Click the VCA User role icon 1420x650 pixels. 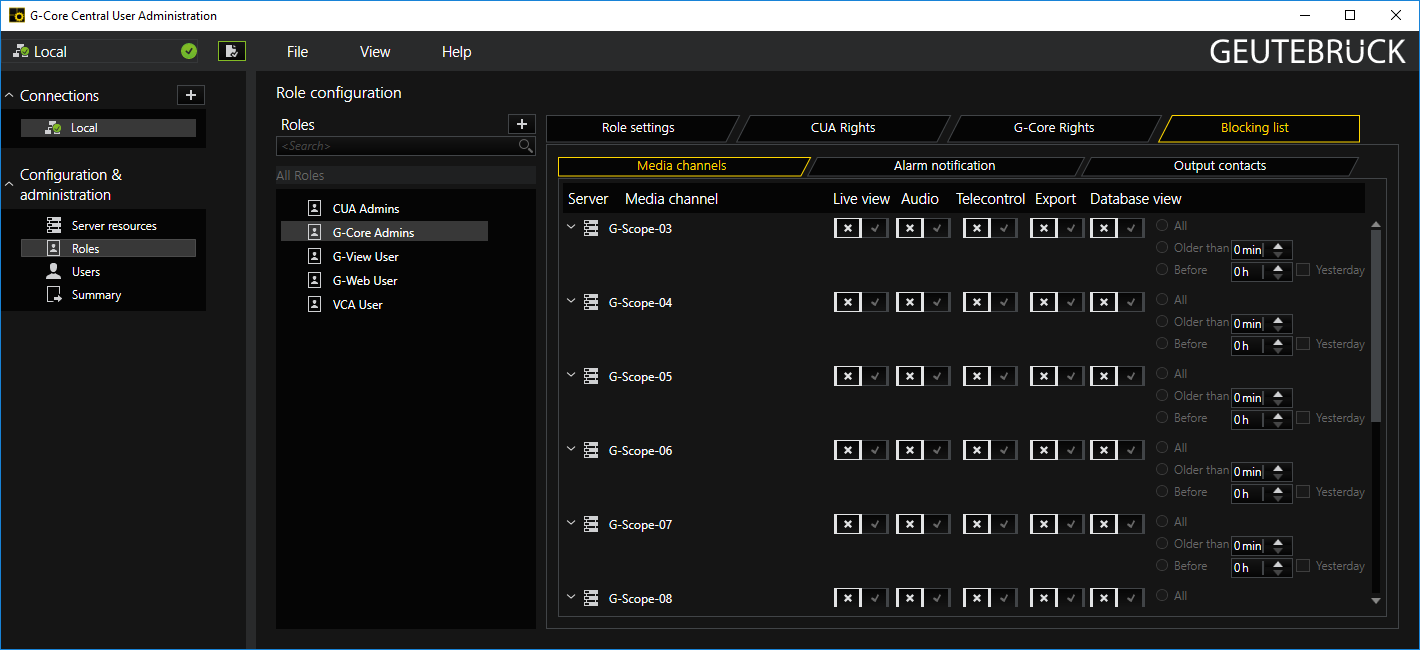click(x=315, y=304)
